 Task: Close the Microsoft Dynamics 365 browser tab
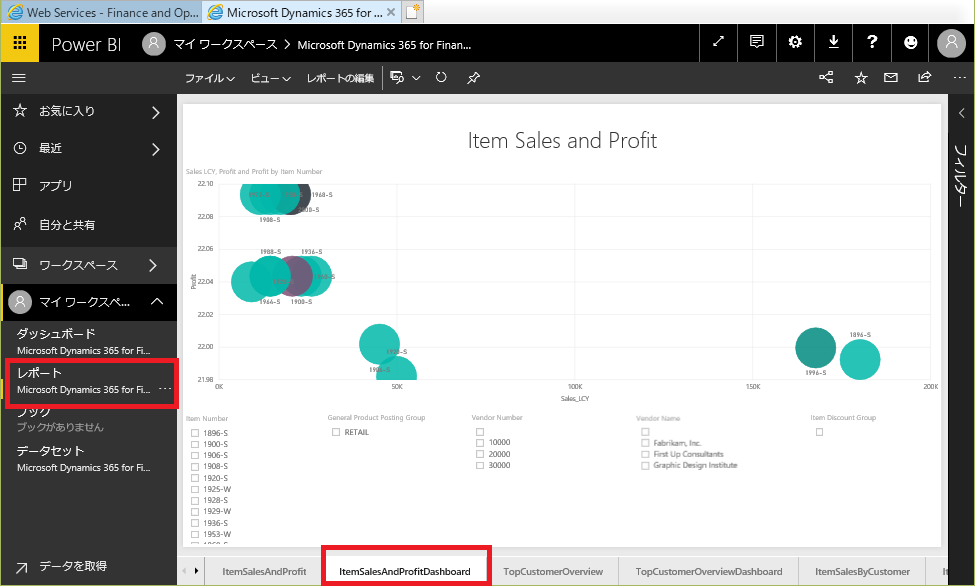(x=390, y=12)
